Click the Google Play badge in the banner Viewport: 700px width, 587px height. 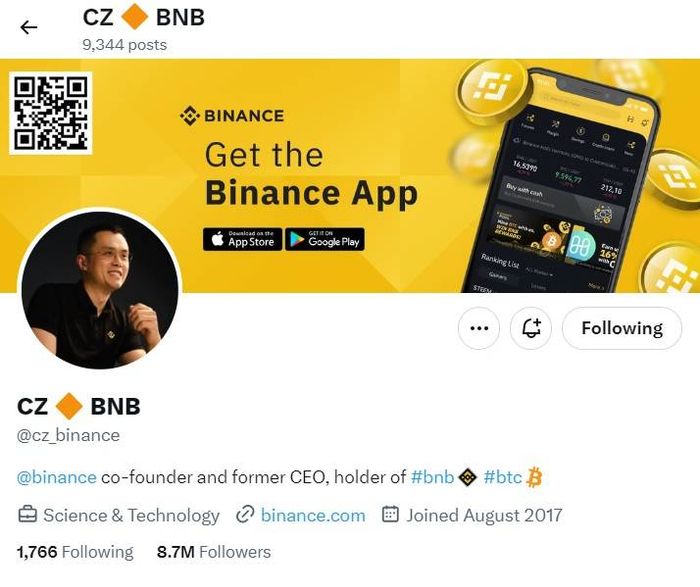[x=325, y=239]
